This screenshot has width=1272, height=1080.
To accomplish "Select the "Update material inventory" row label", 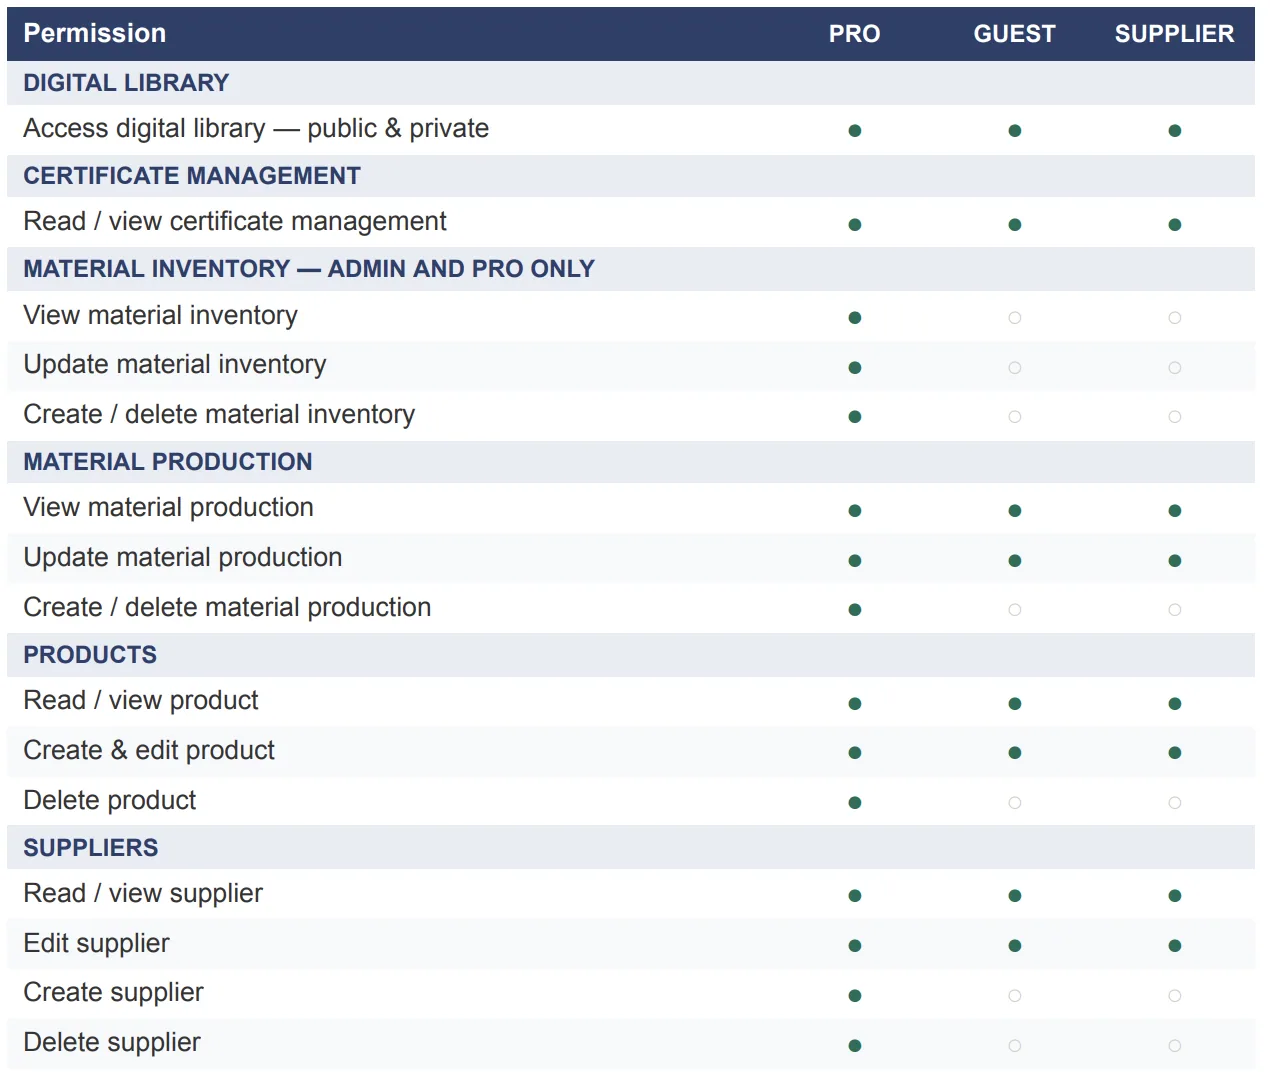I will coord(175,365).
